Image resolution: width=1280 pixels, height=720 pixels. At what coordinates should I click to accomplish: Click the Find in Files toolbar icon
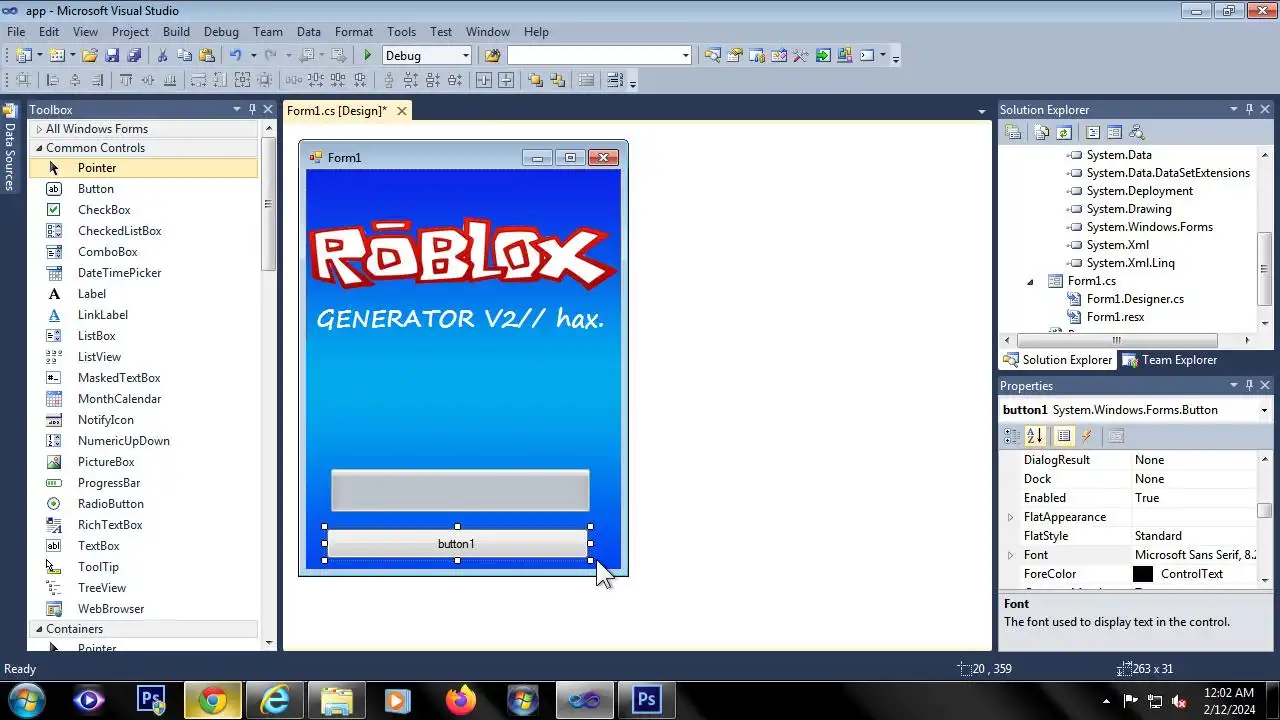point(492,56)
